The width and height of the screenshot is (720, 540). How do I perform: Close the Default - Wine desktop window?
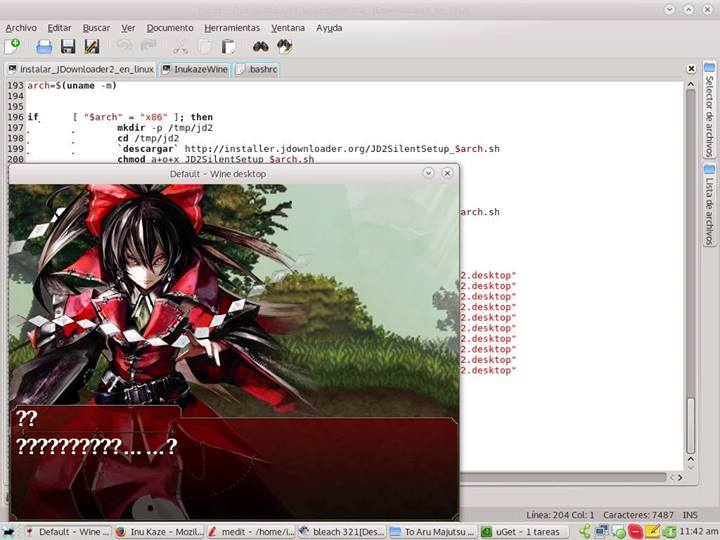[x=447, y=173]
